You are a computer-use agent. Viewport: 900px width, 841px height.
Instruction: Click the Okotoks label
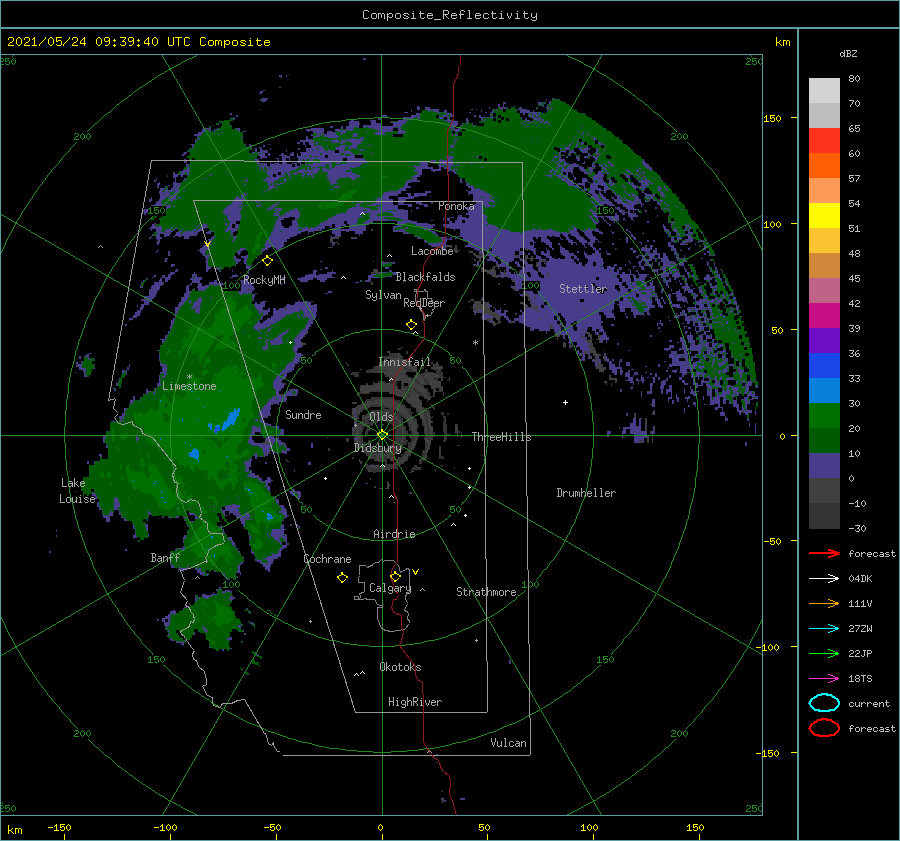point(400,666)
